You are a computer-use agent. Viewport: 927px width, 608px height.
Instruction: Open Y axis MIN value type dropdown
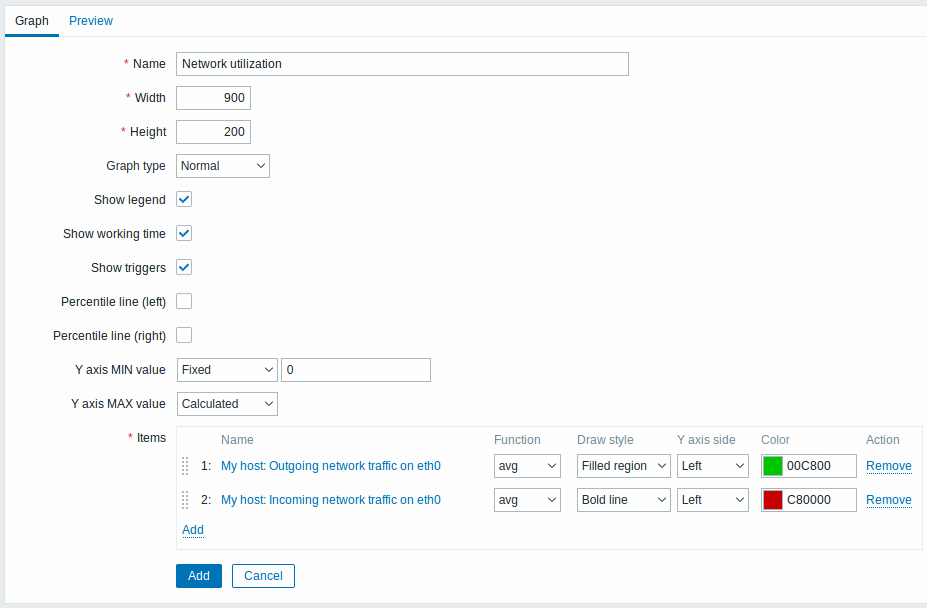tap(227, 370)
